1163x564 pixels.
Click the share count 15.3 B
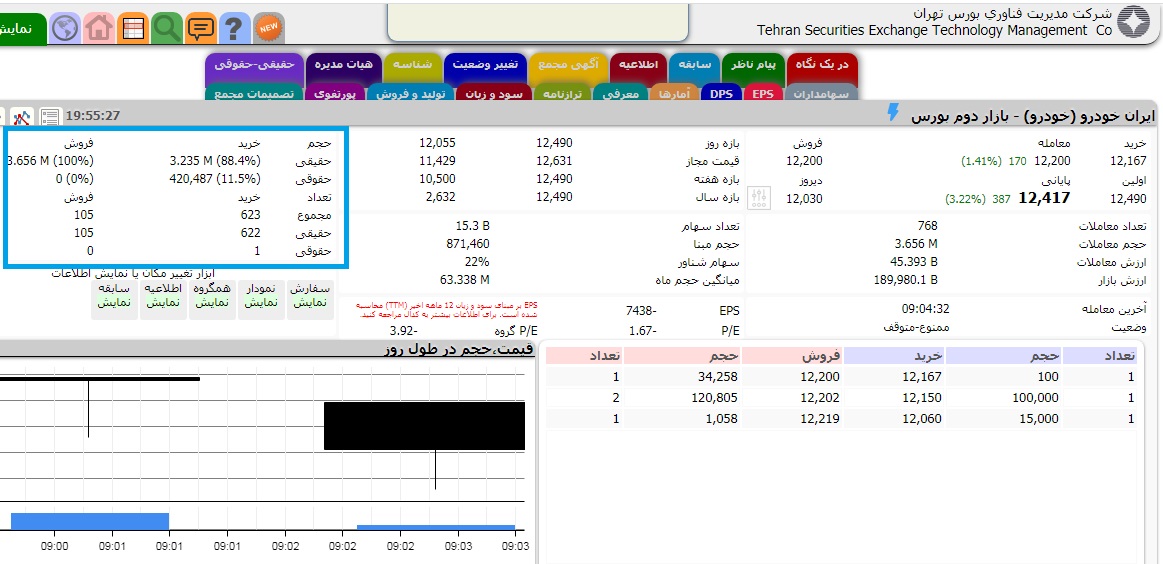coord(472,226)
